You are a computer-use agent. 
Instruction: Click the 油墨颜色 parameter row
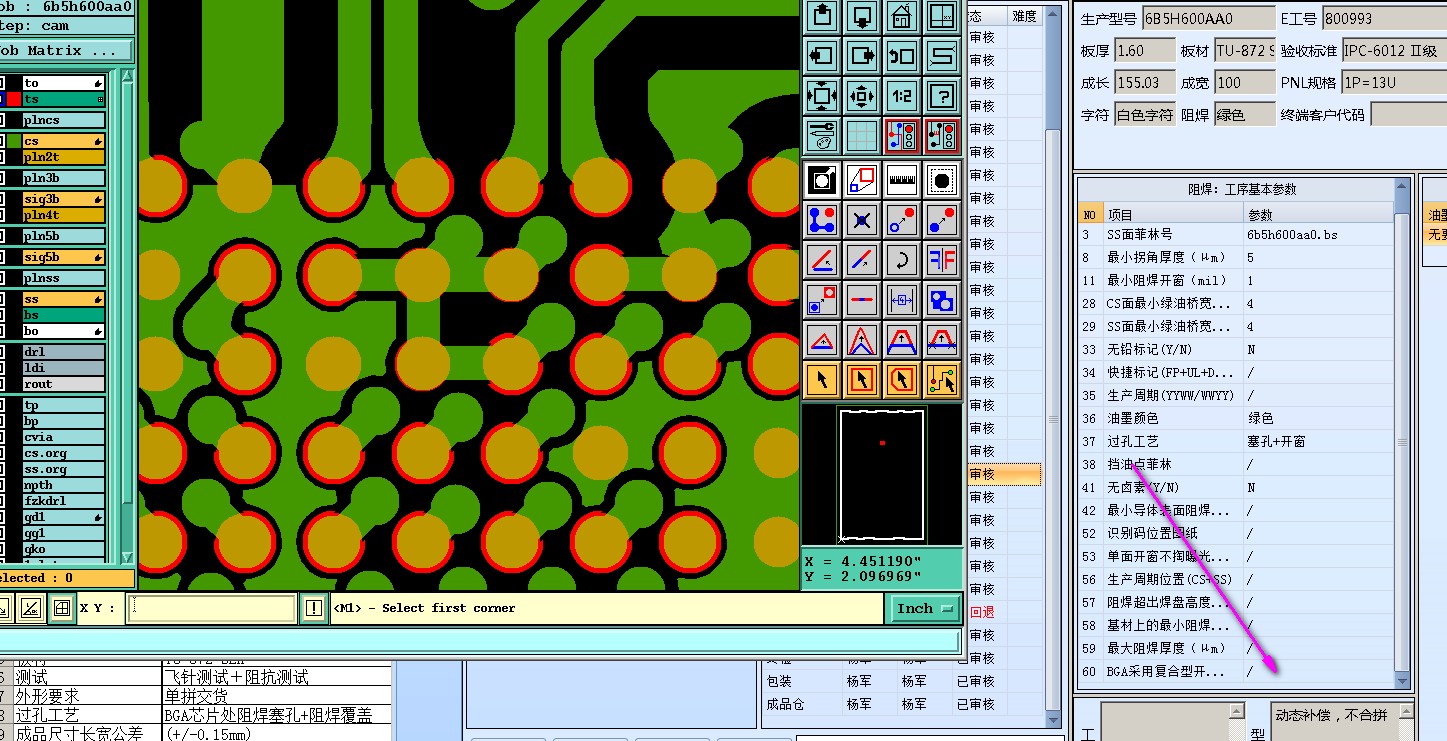1235,418
